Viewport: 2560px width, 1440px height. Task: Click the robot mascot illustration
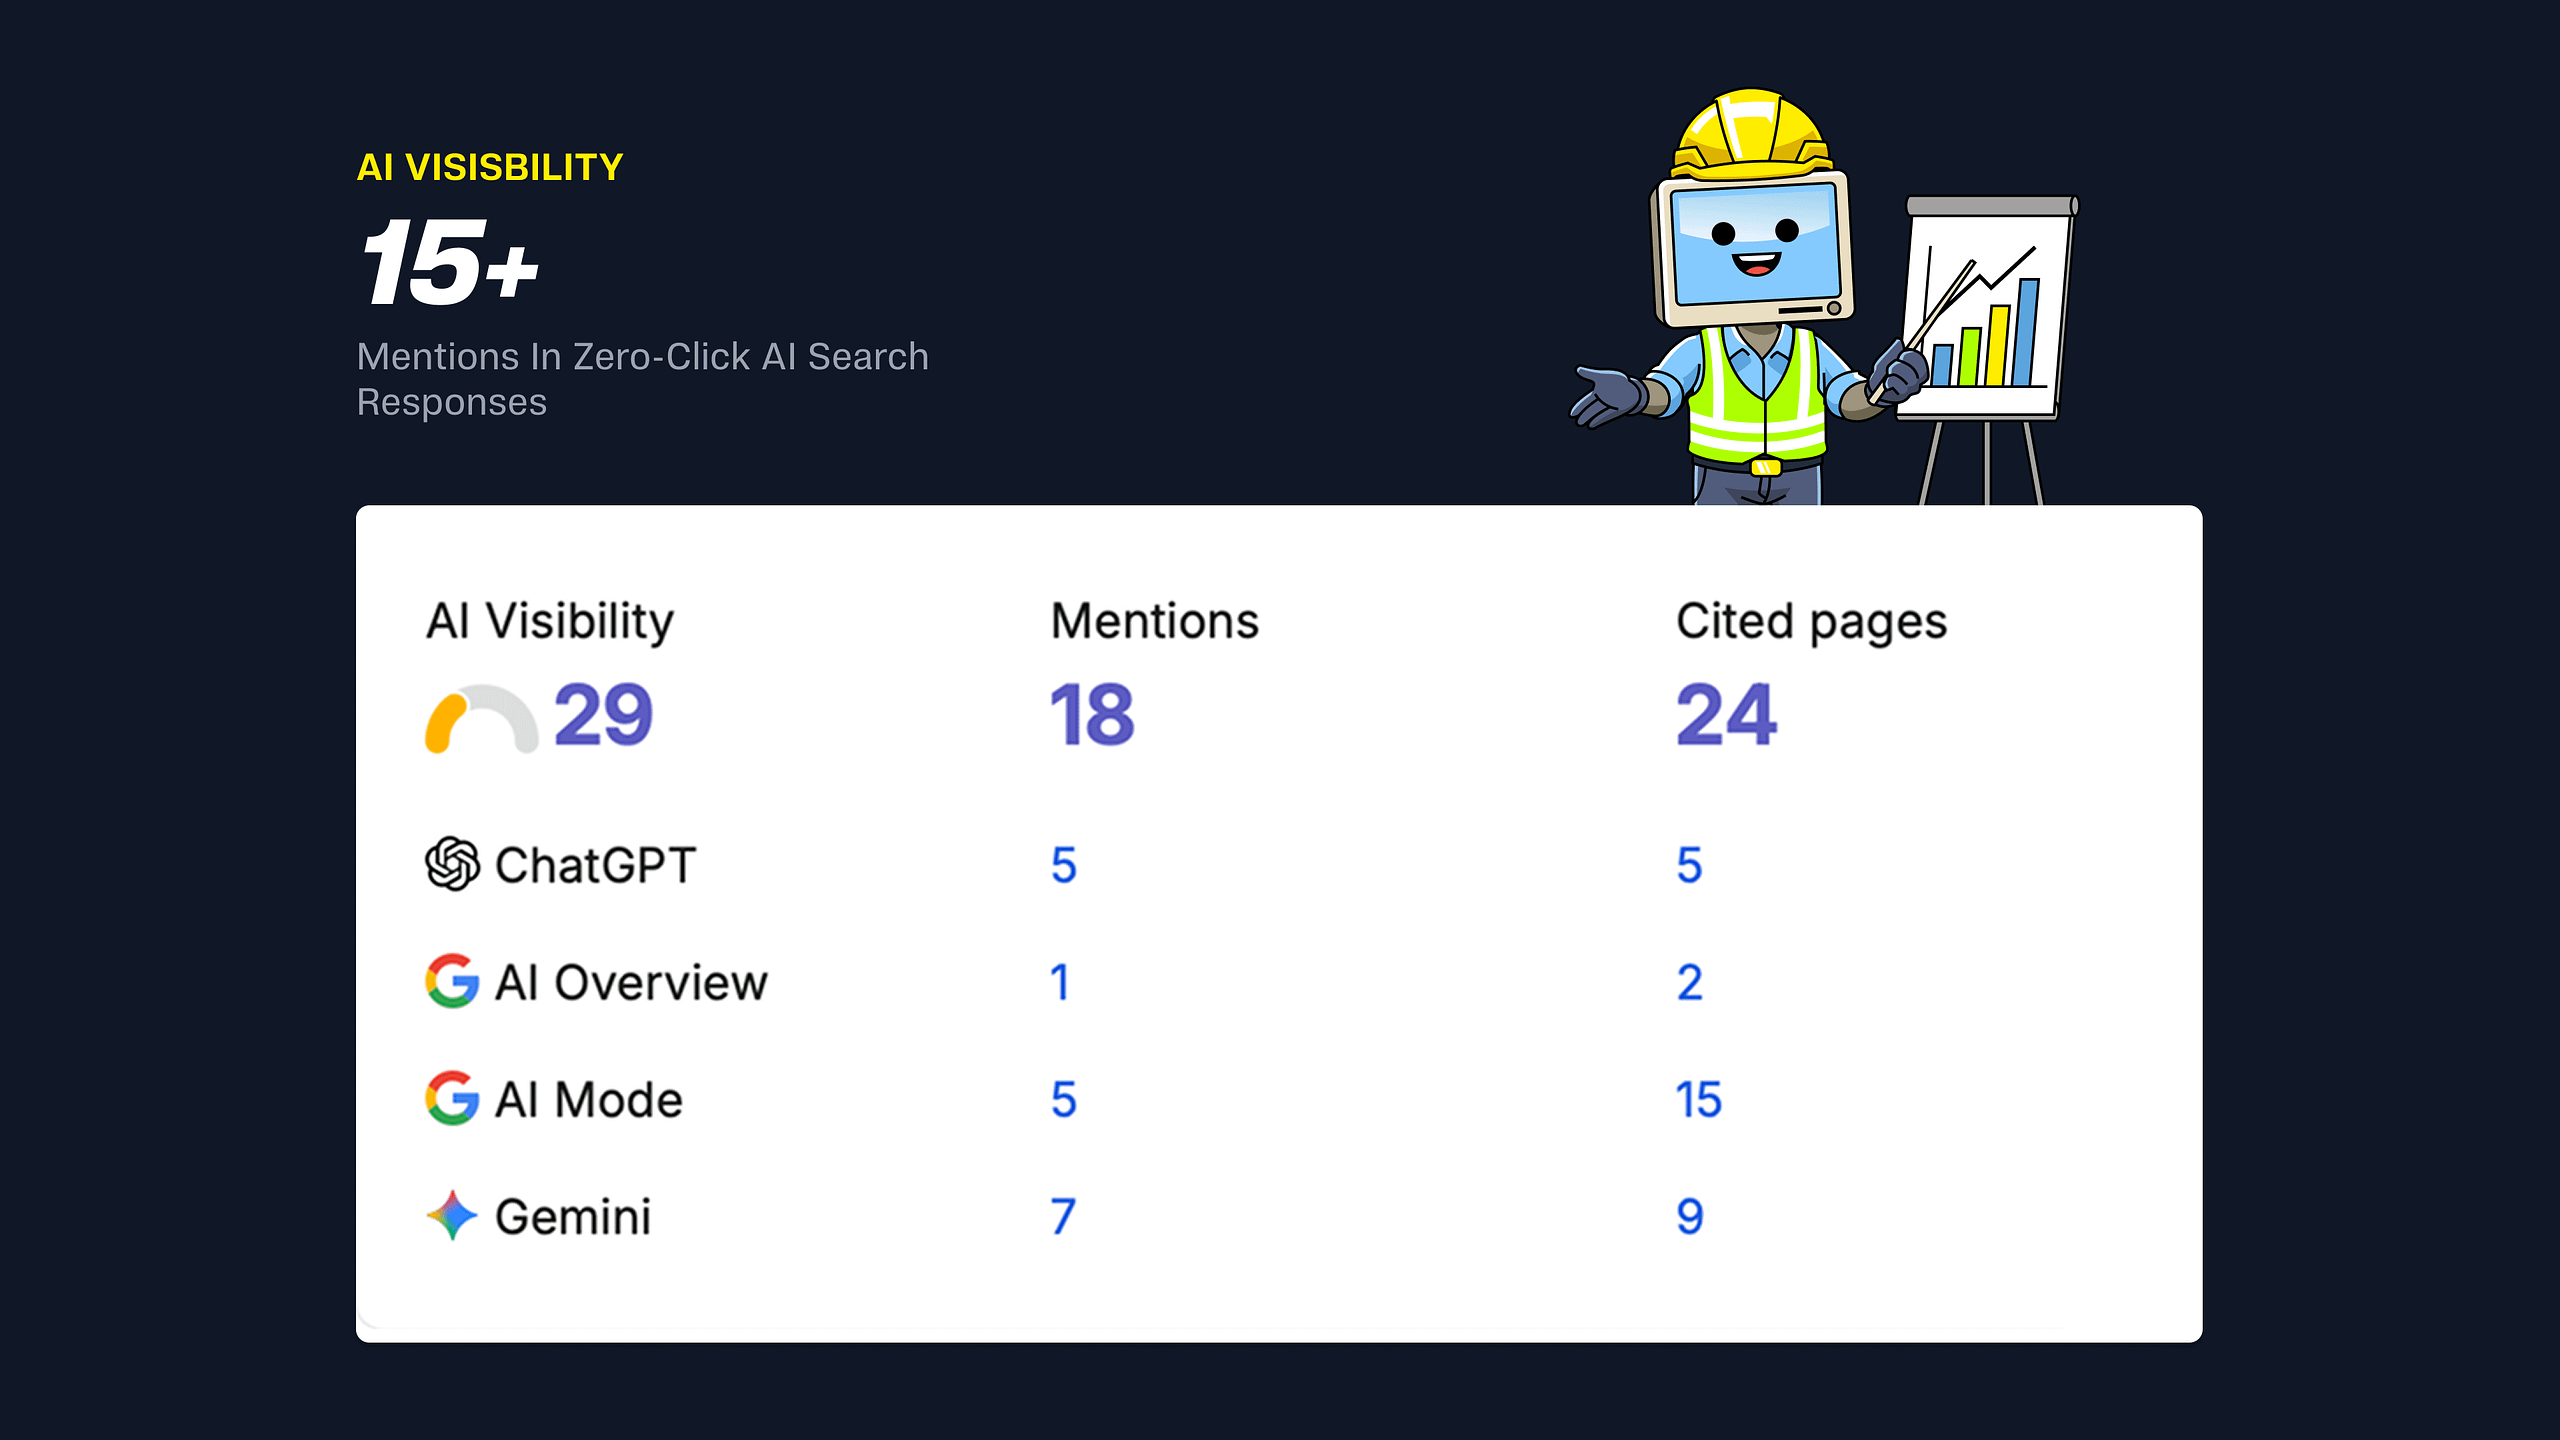click(x=1750, y=297)
